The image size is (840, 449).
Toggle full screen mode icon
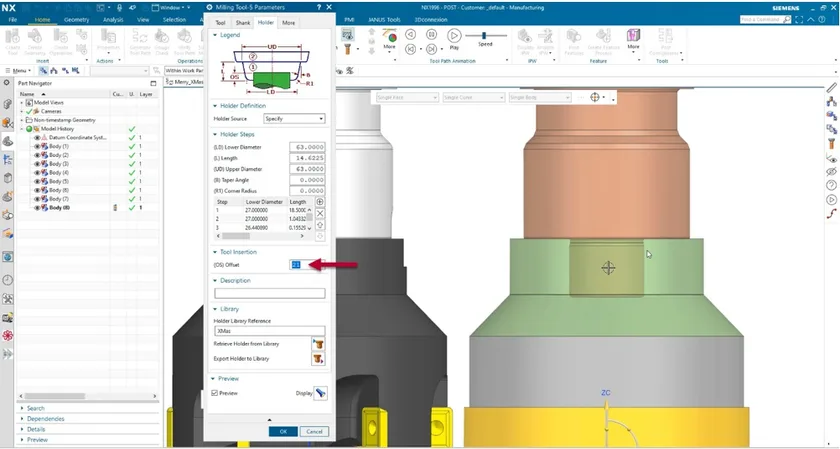point(799,19)
